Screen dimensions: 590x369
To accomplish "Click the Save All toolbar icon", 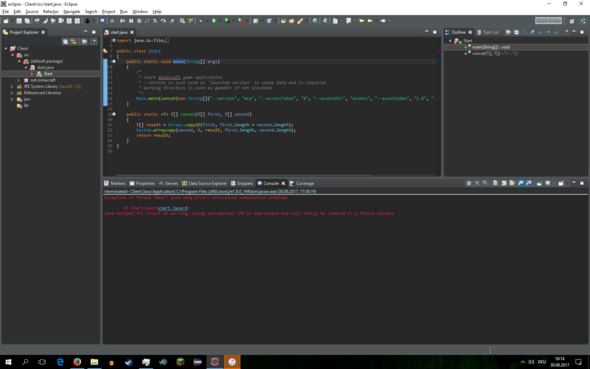I will click(27, 21).
